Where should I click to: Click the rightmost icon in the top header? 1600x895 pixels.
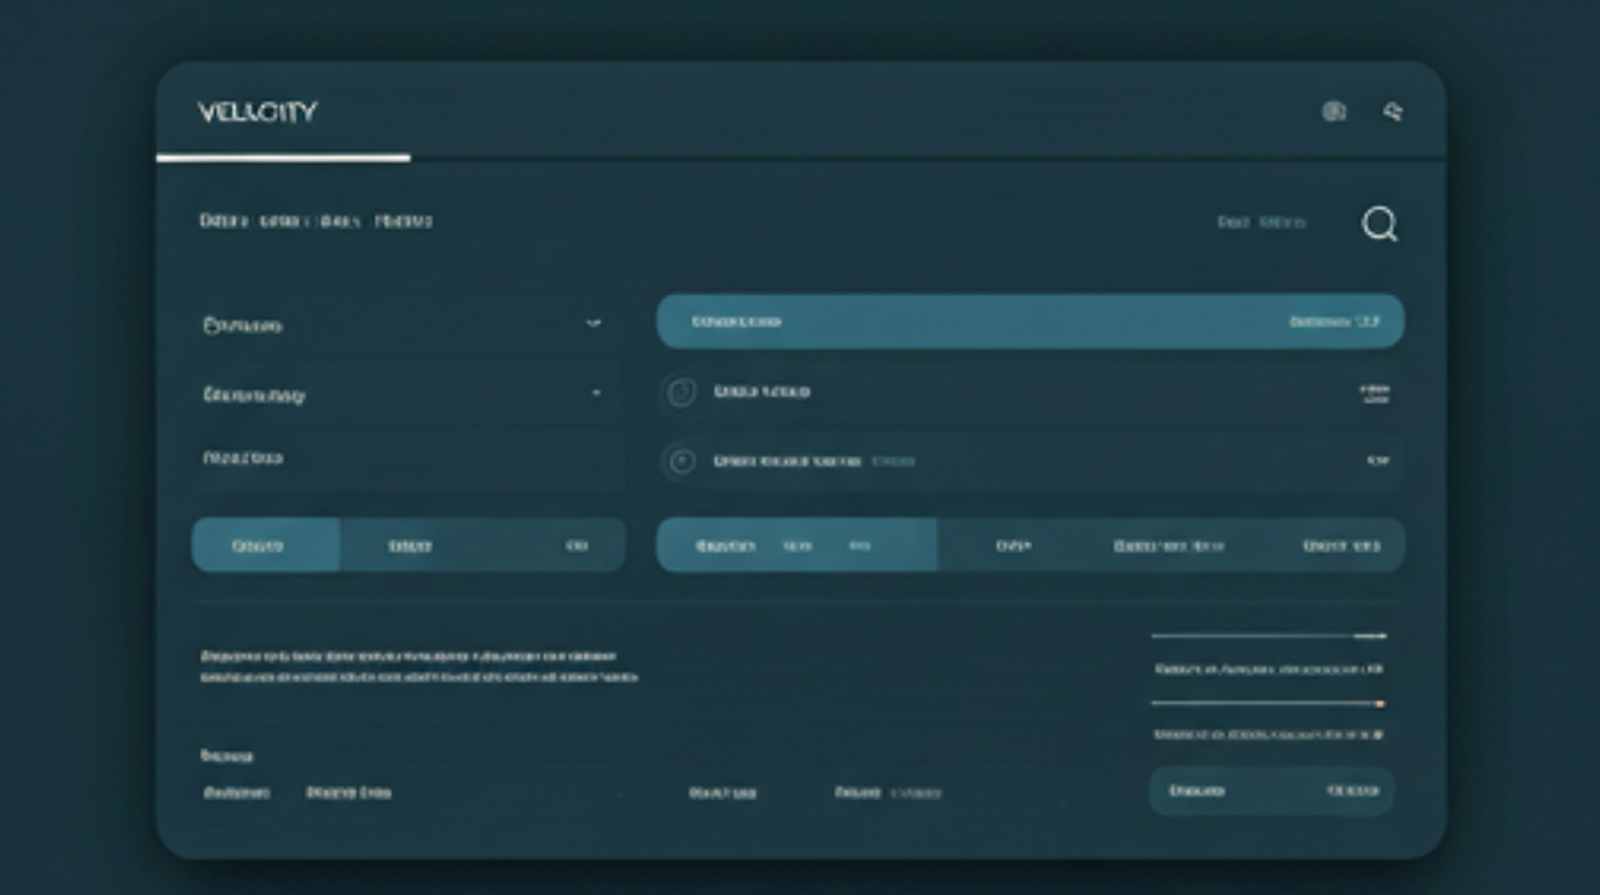click(1393, 111)
